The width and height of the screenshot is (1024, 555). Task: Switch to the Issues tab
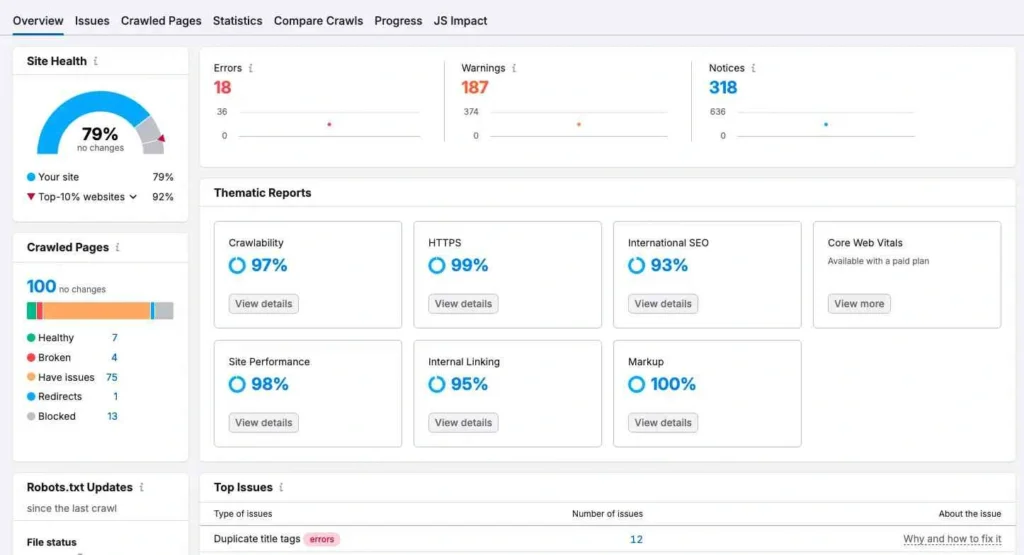pos(92,20)
